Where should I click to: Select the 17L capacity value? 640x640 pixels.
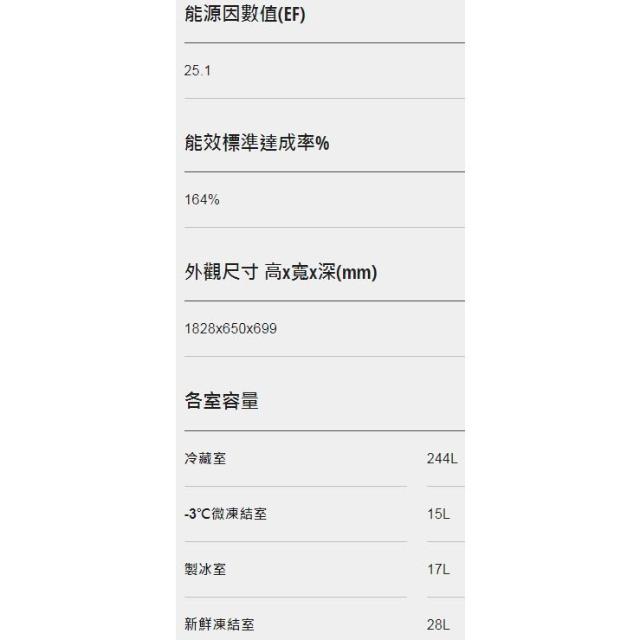click(438, 570)
